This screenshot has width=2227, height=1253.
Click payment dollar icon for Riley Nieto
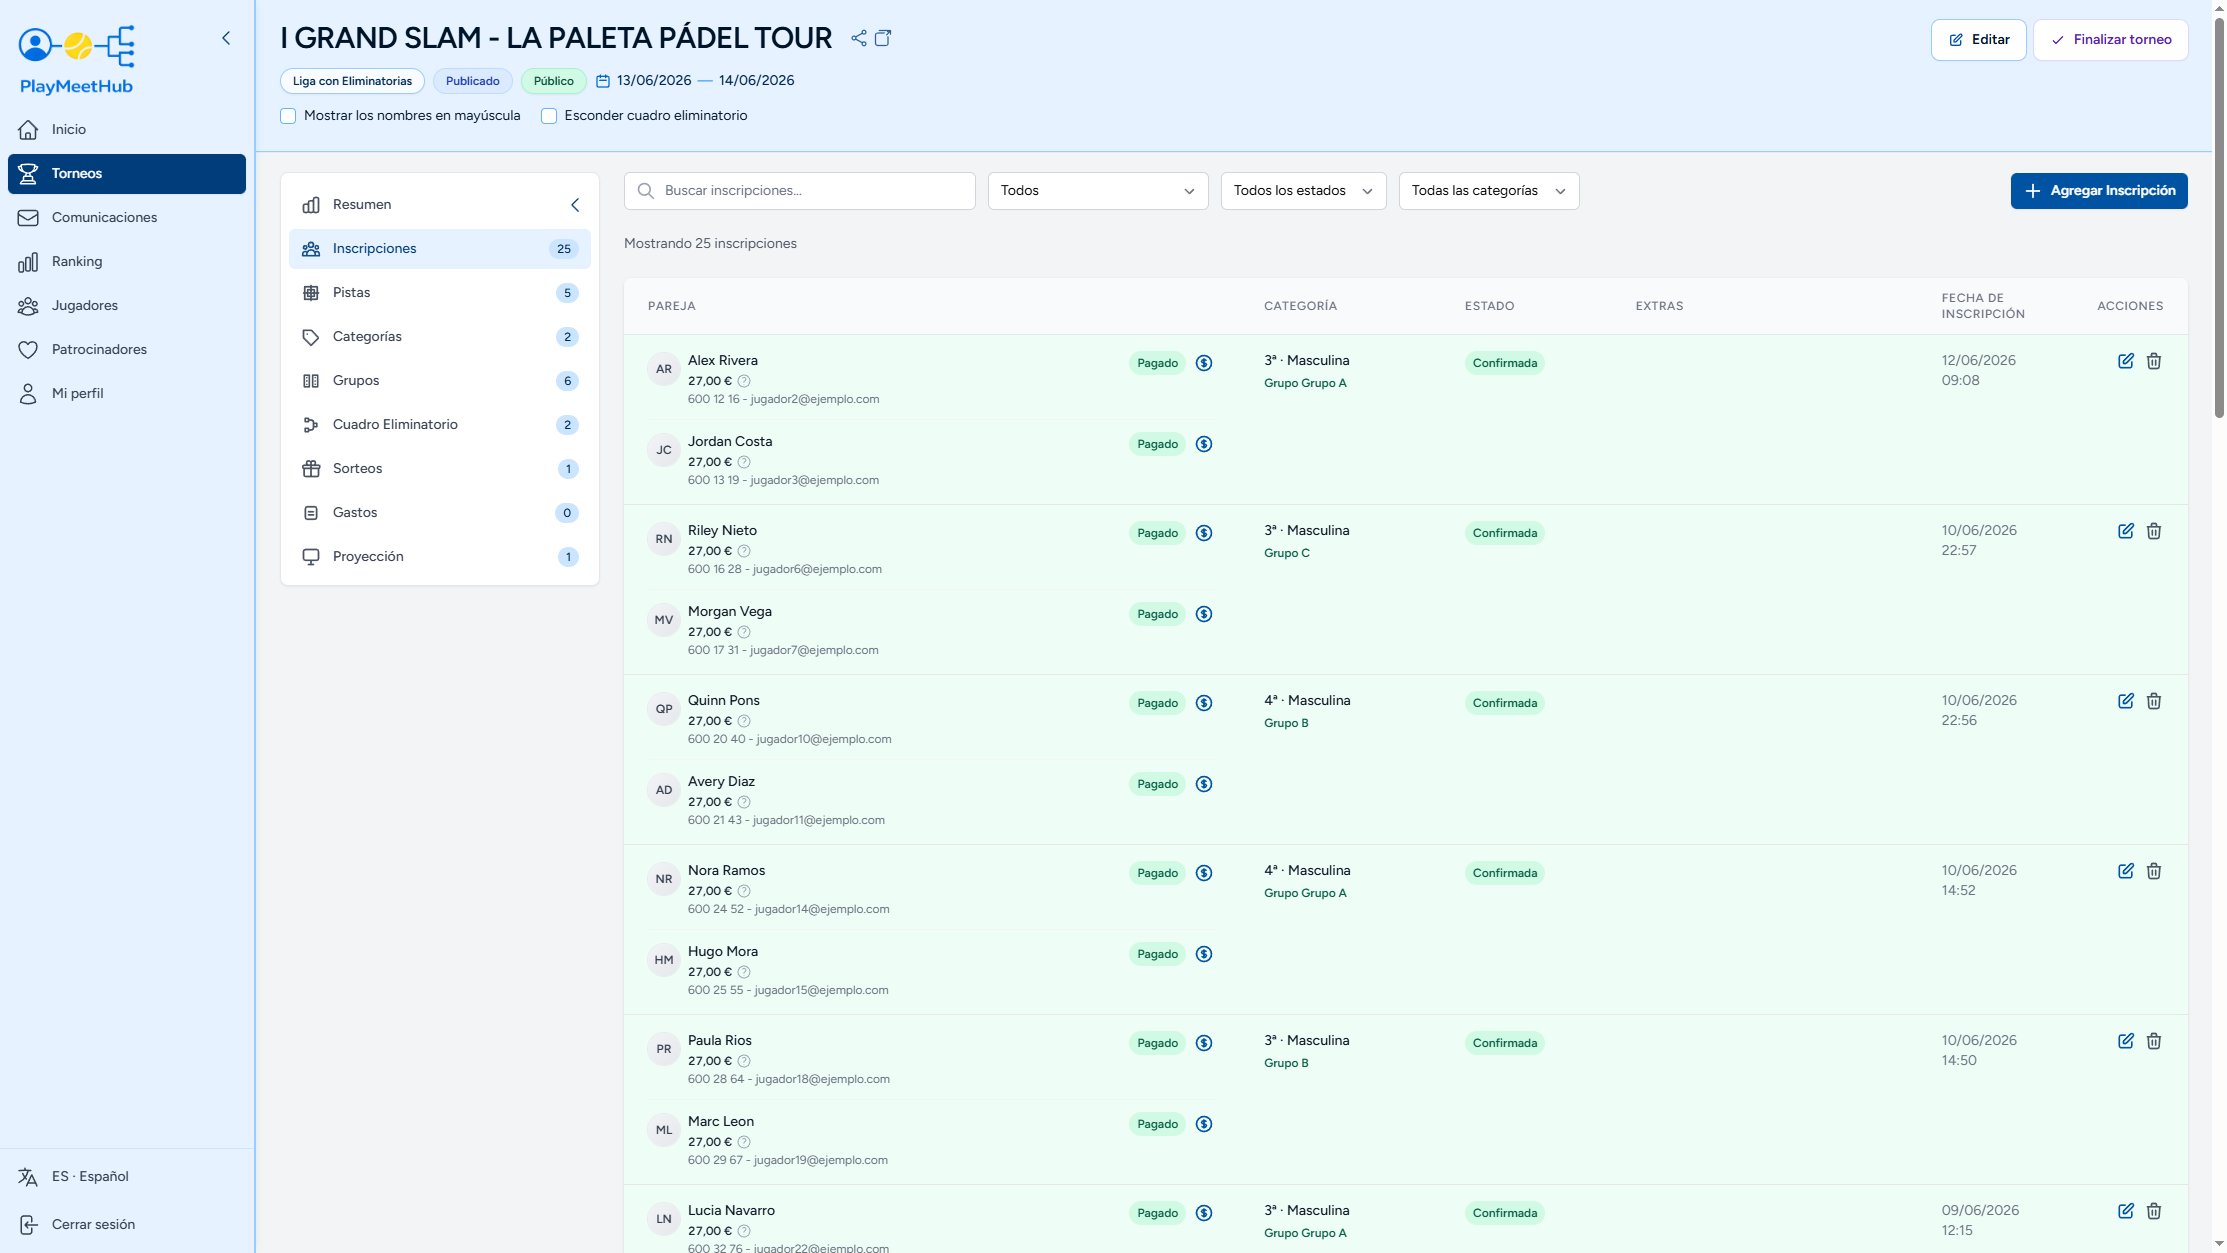click(x=1204, y=533)
